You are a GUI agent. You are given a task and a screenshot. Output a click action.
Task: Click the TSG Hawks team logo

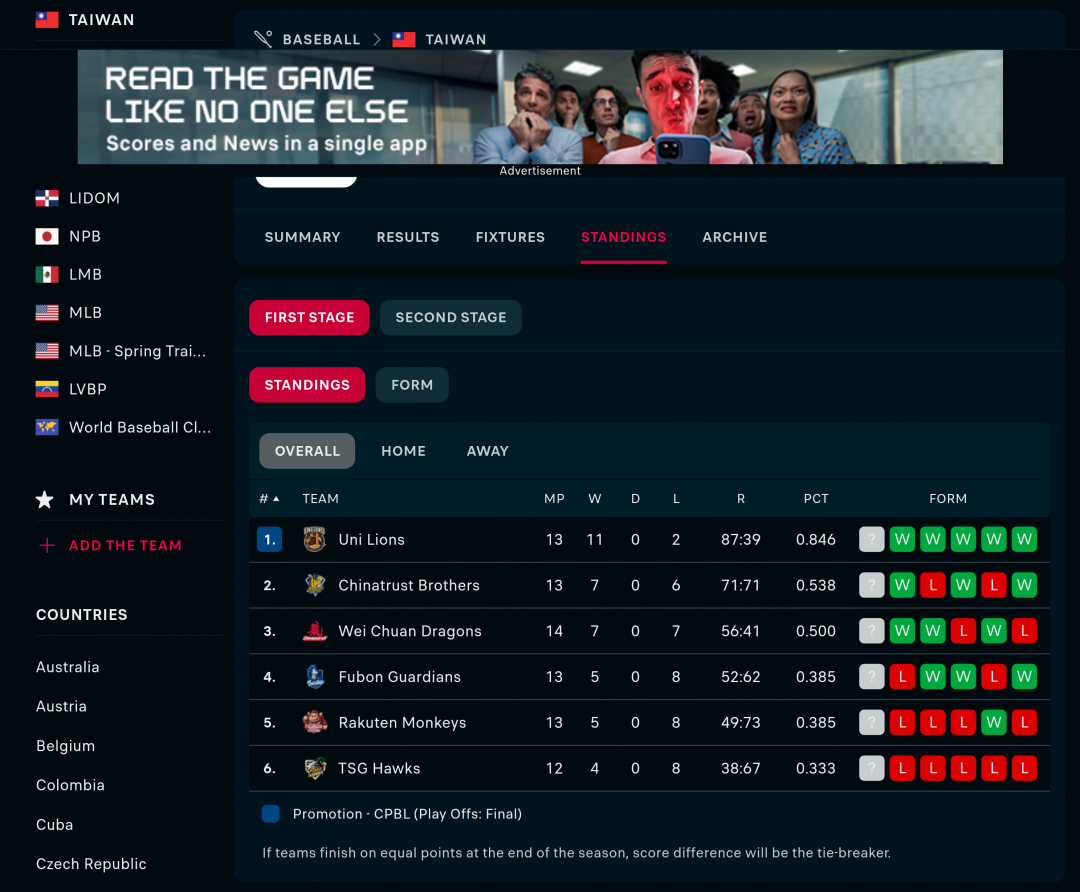pos(315,769)
